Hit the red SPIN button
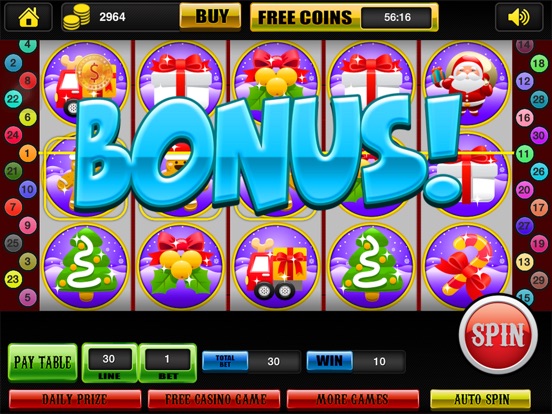 pos(498,334)
